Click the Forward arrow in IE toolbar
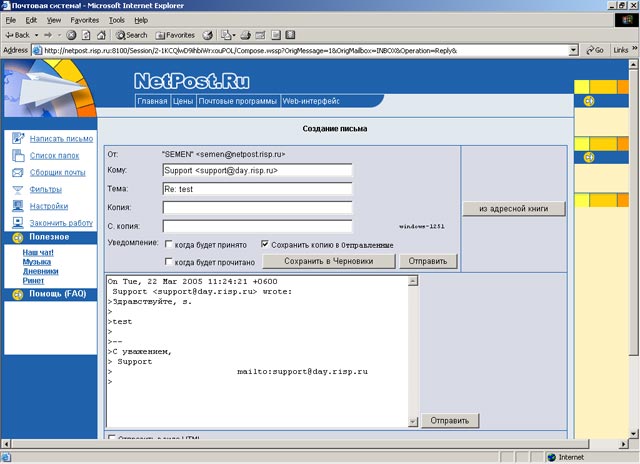 48,35
